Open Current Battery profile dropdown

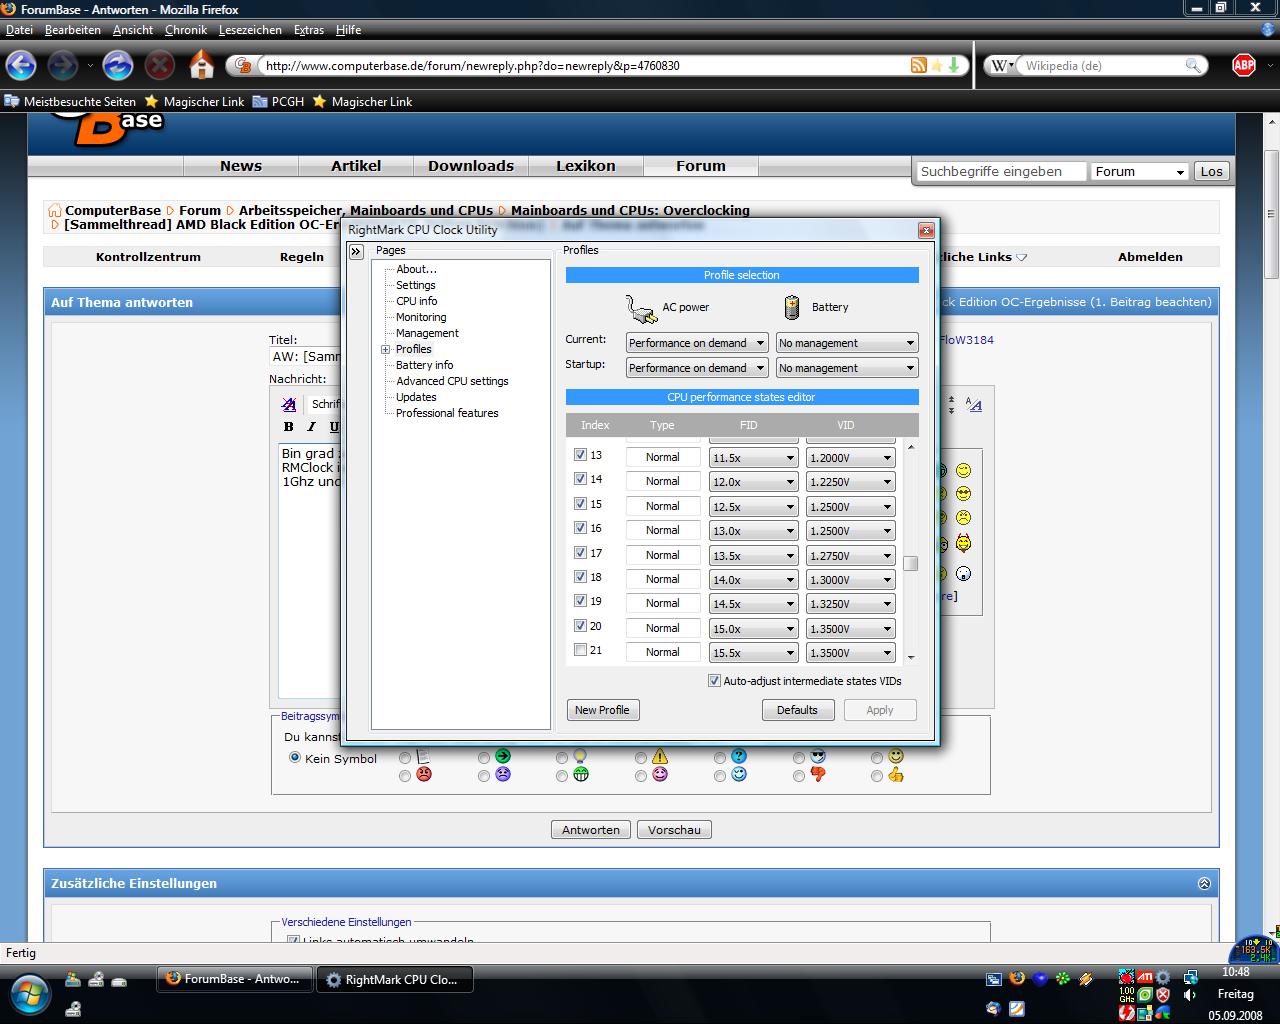tap(847, 343)
